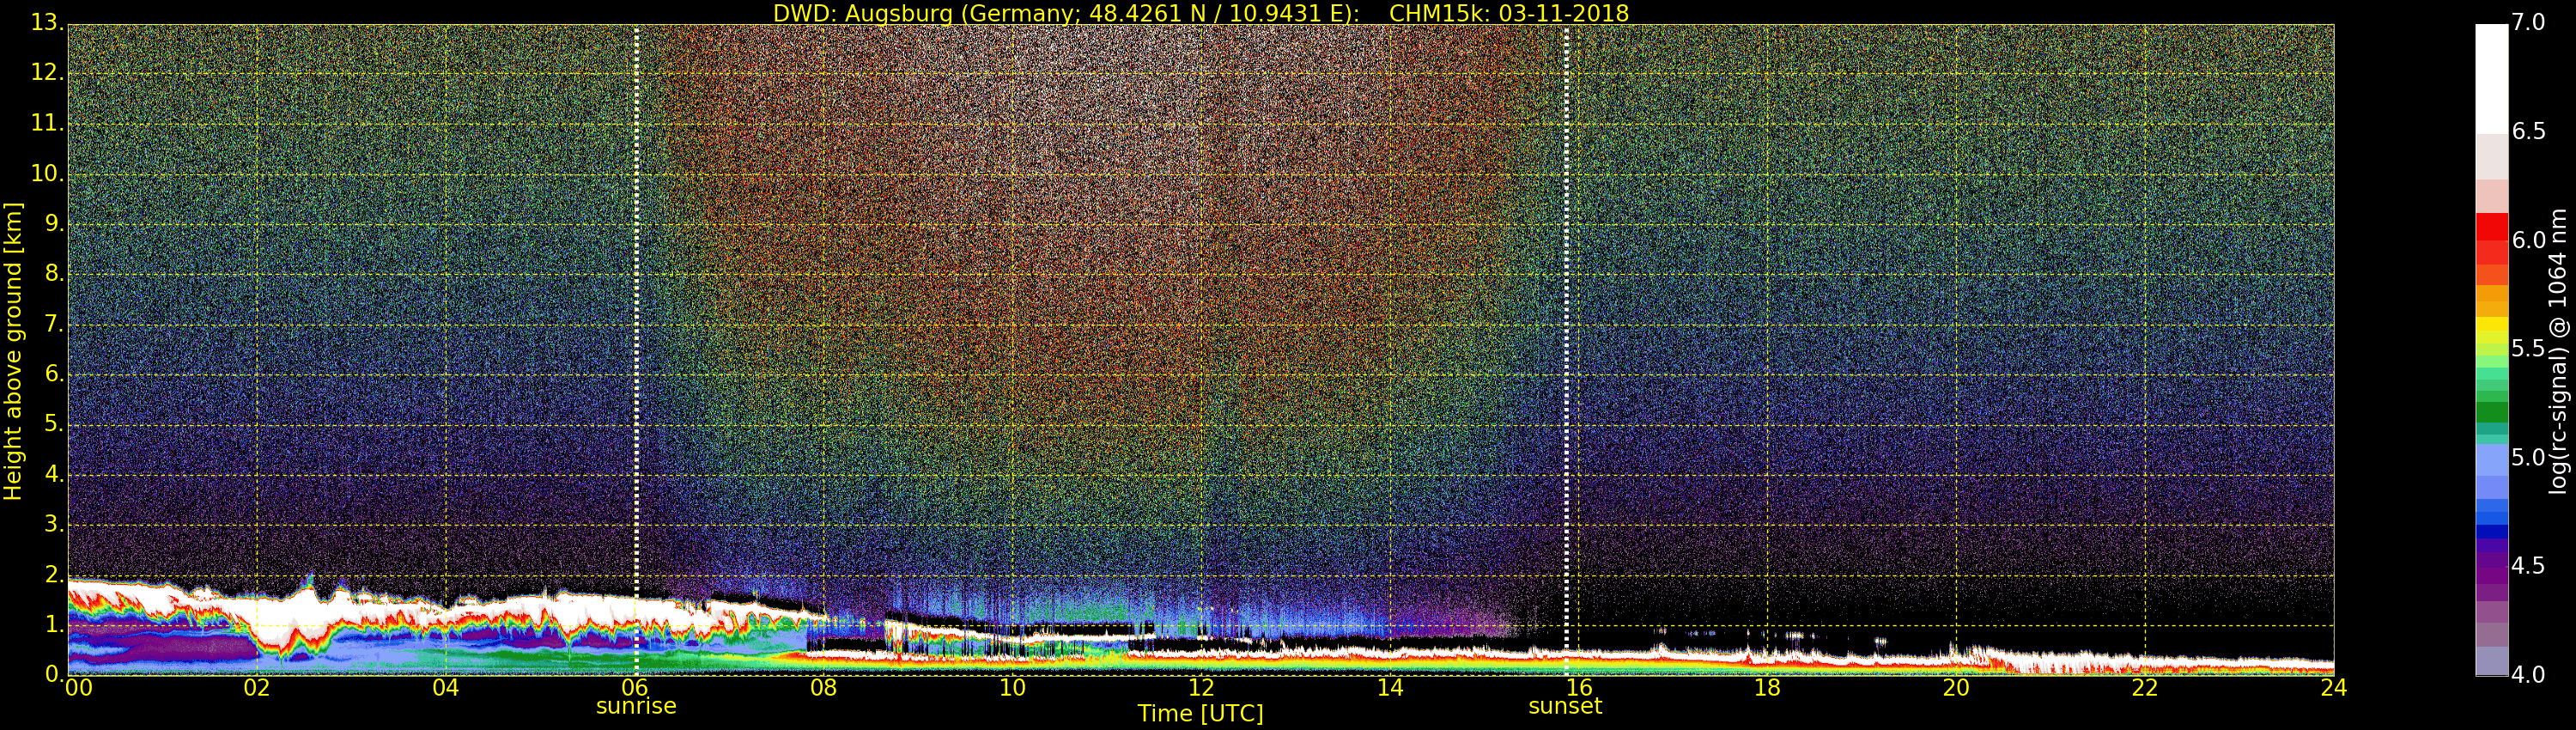Click colorbar tick value '4.5'
2576x730 pixels.
[x=2529, y=566]
